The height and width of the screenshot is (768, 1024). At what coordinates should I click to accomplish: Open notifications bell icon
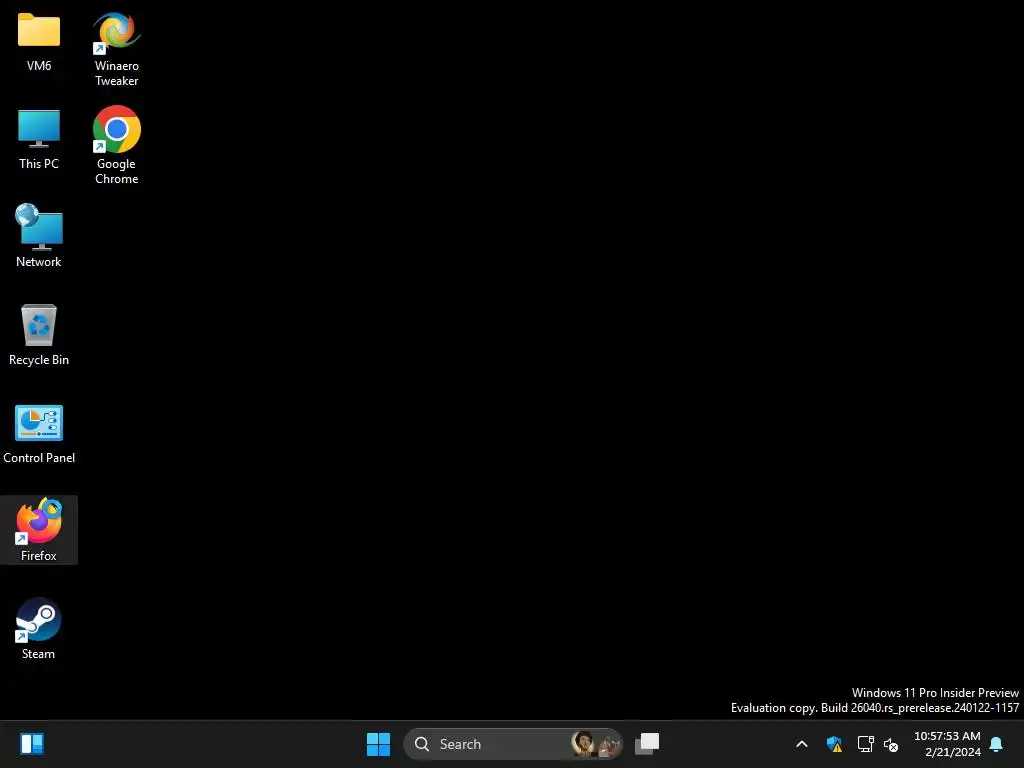tap(996, 744)
